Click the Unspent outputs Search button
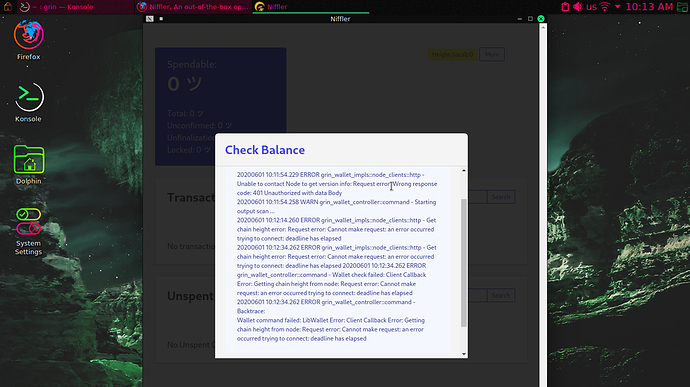This screenshot has height=387, width=690. (x=501, y=295)
